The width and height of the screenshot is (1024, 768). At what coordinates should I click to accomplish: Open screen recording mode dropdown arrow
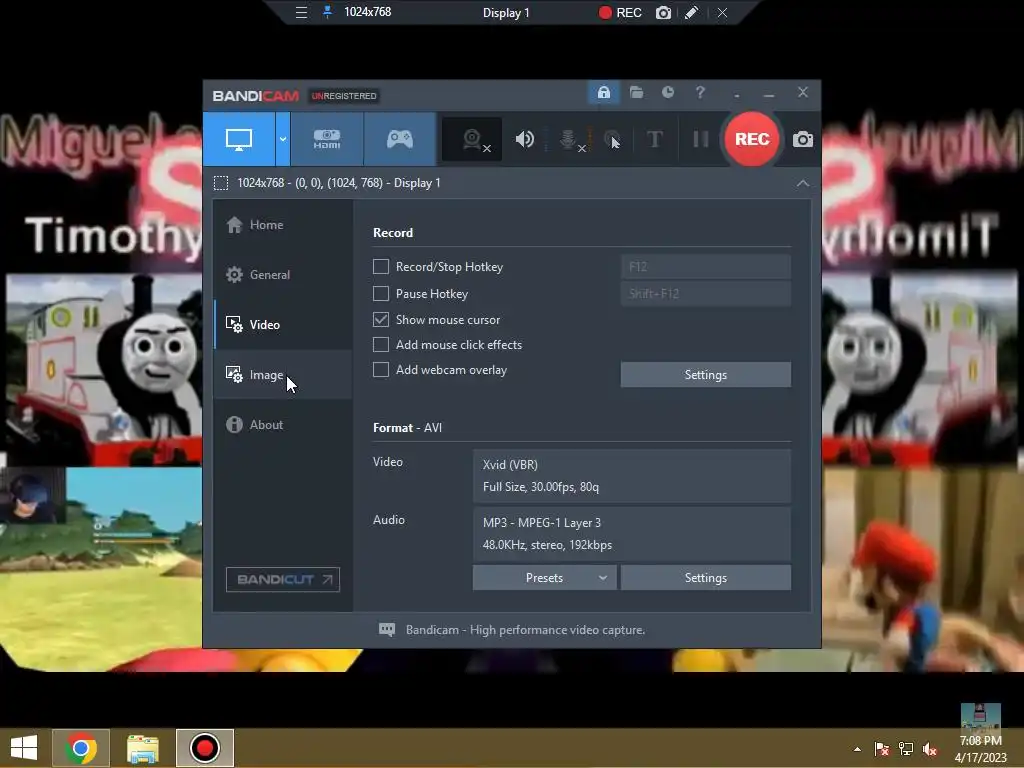283,139
